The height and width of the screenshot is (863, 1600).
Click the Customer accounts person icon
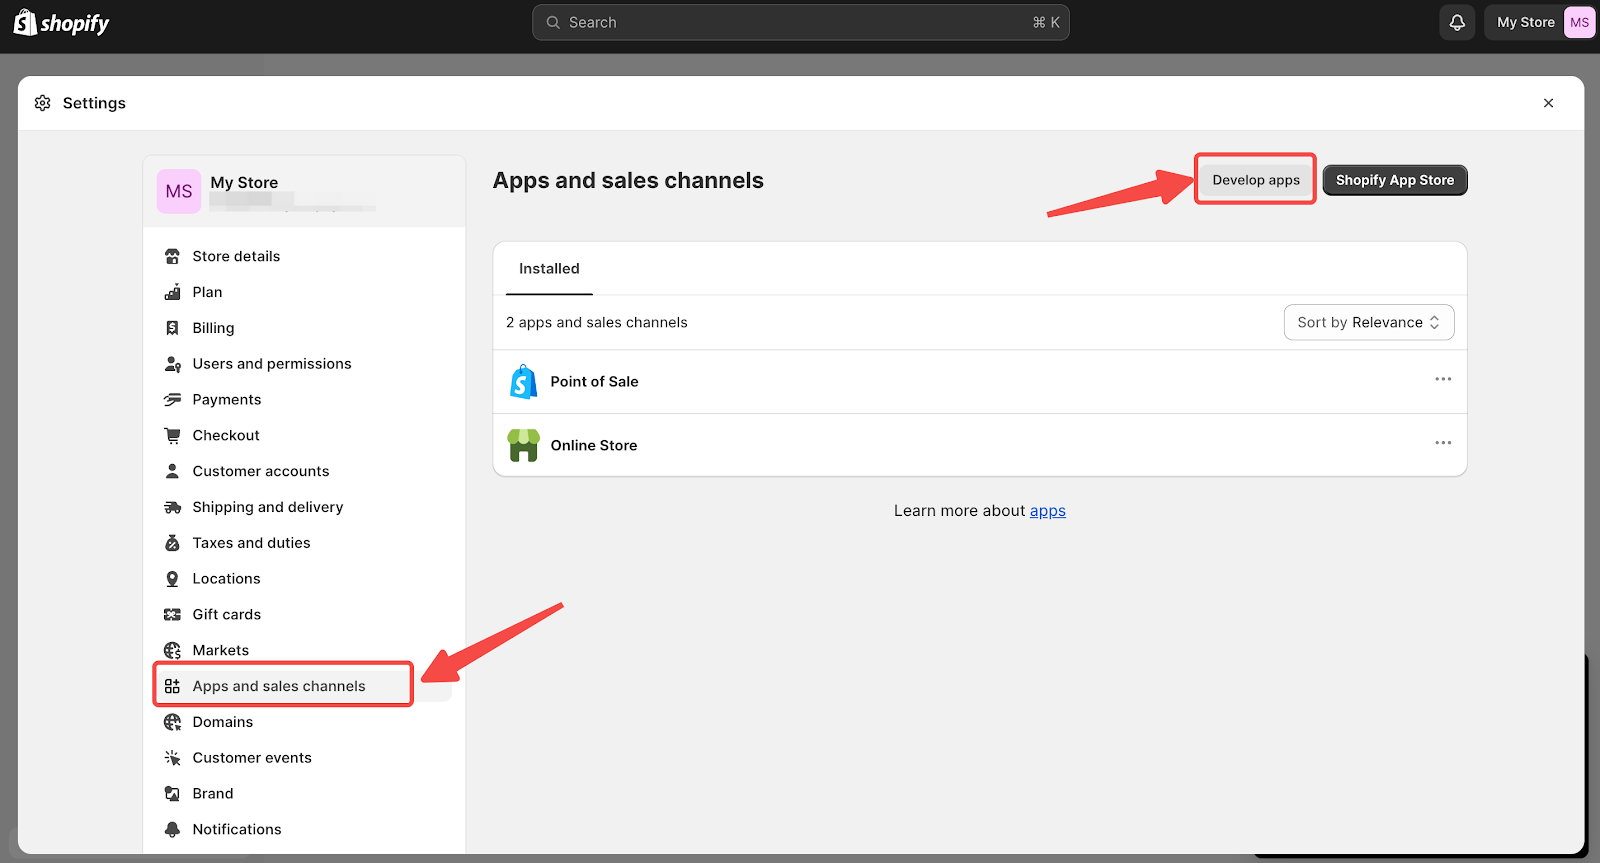172,471
